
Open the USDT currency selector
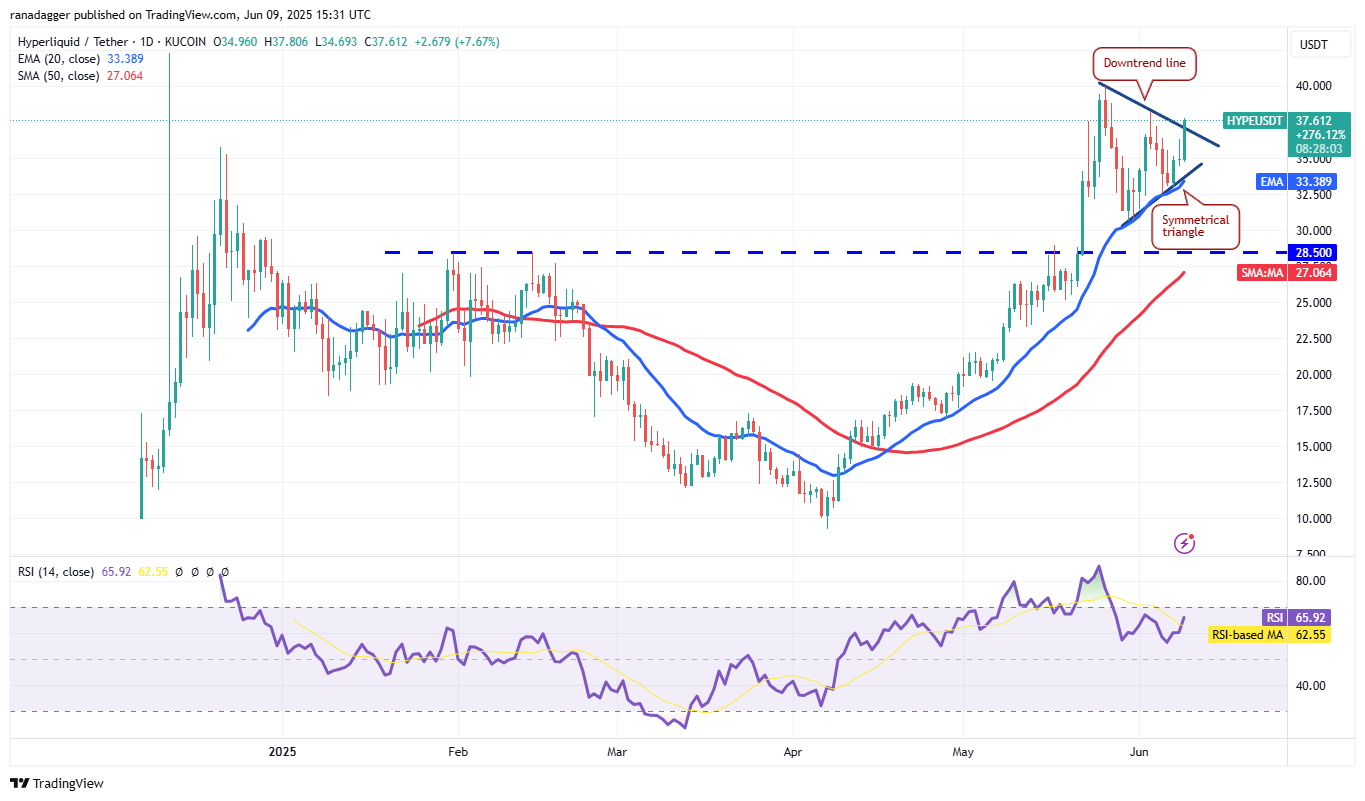point(1312,44)
